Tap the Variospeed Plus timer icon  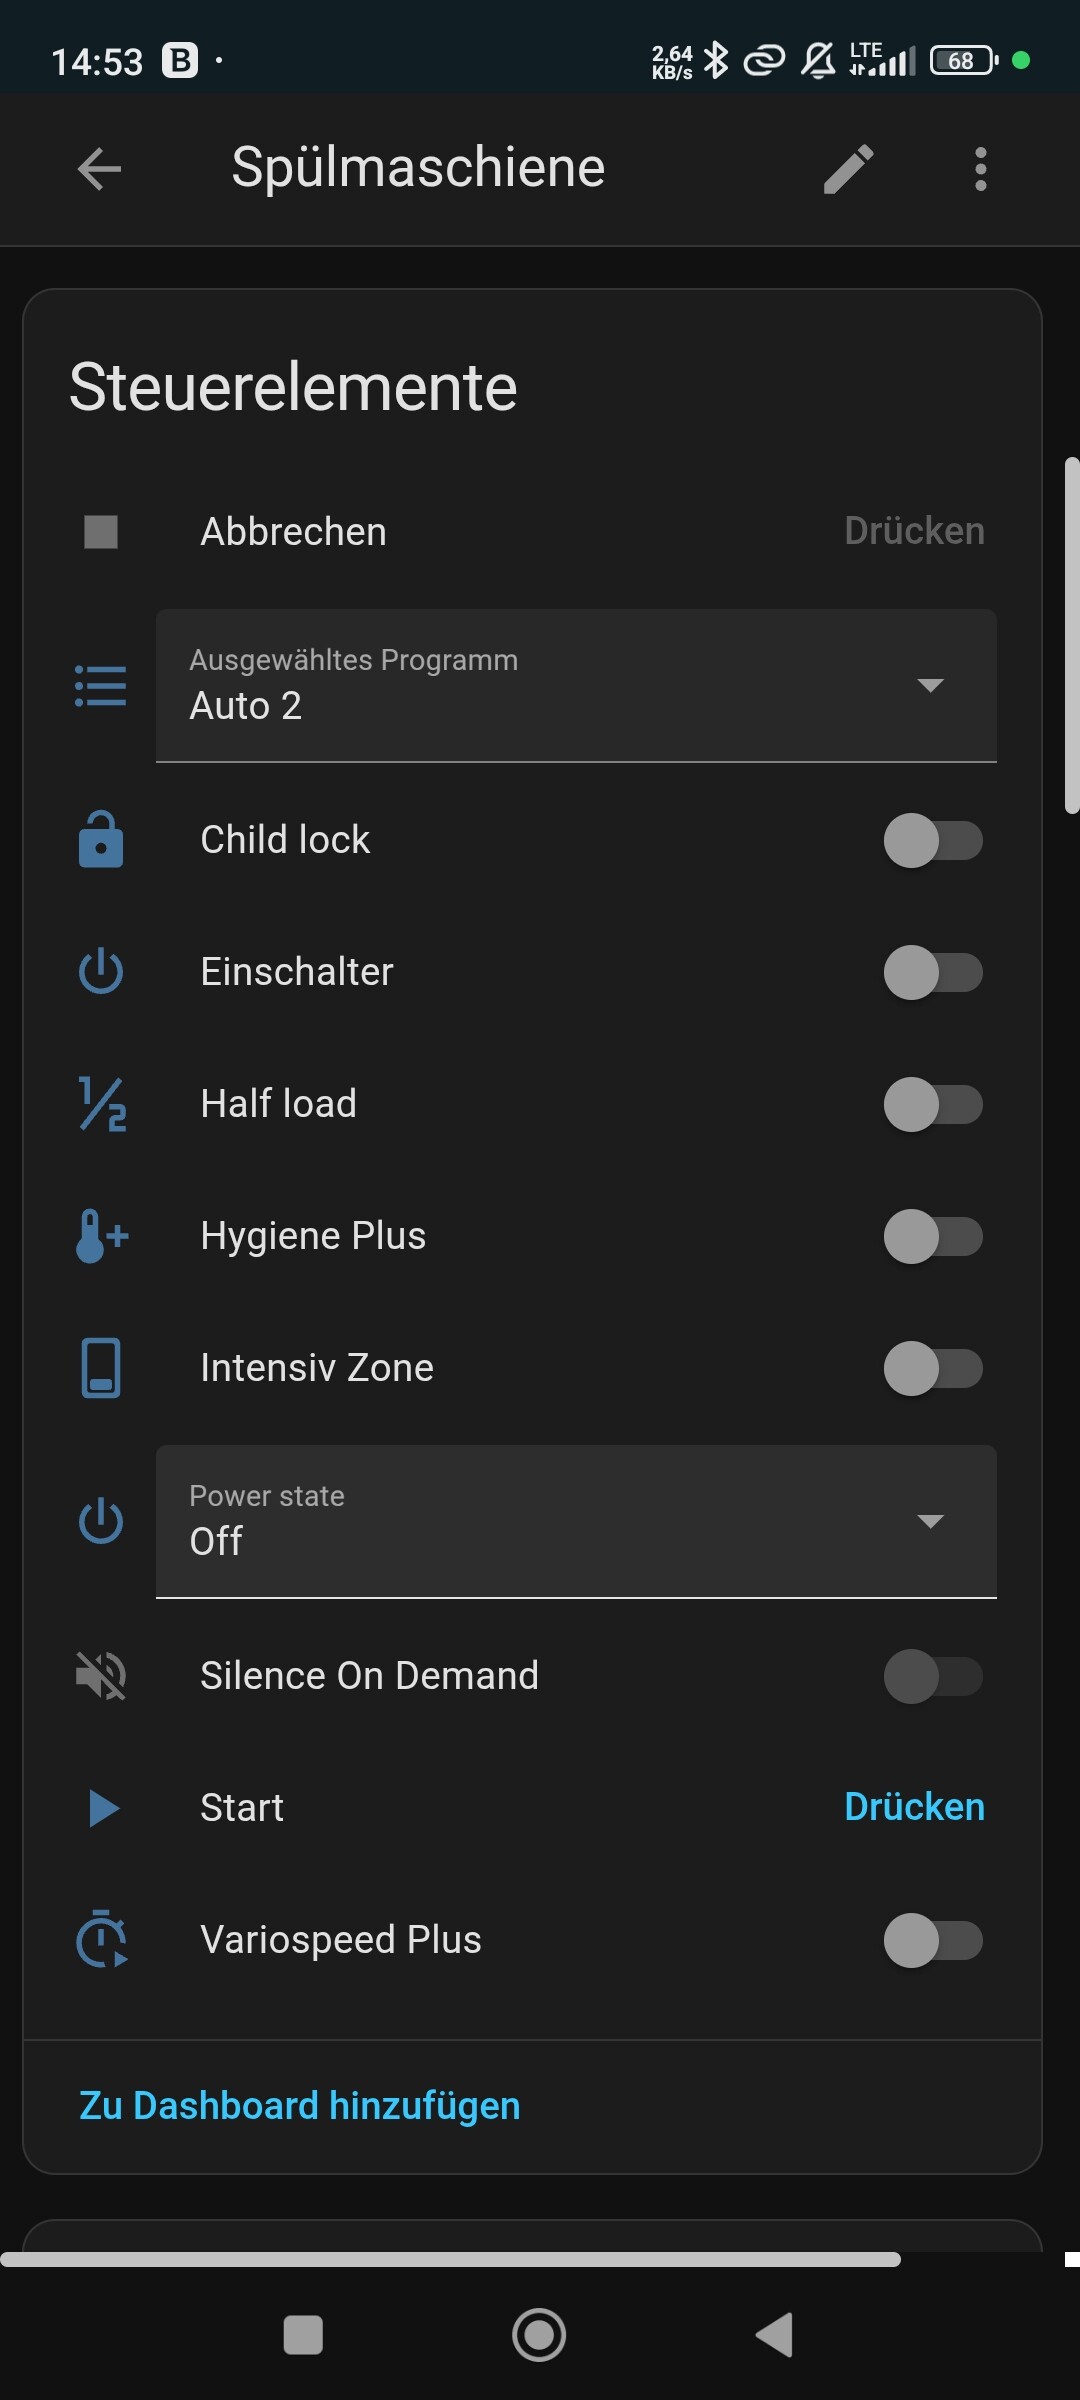[102, 1940]
